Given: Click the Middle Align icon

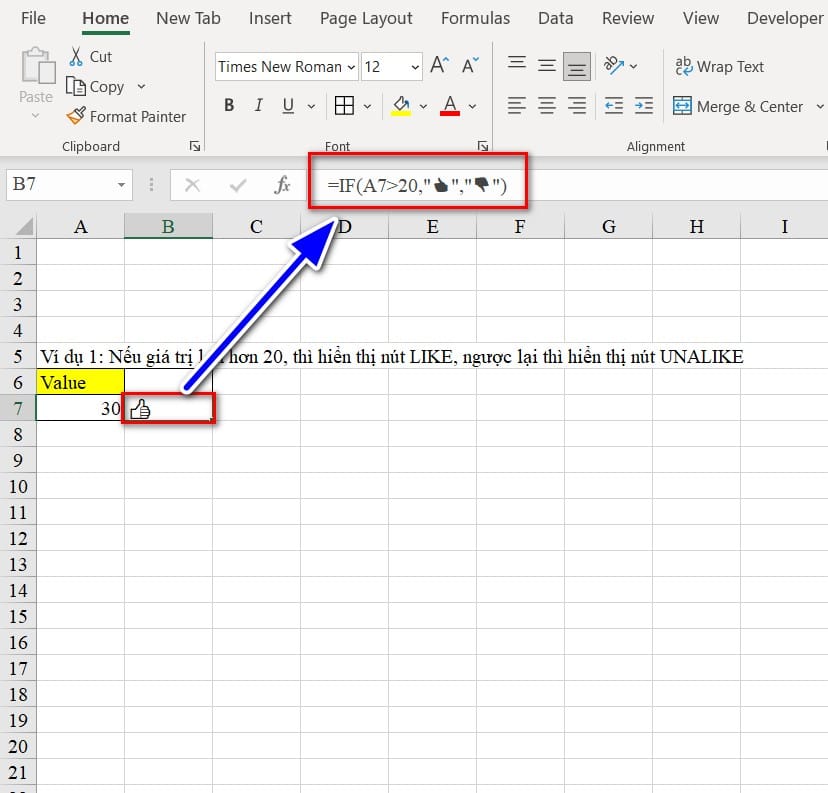Looking at the screenshot, I should point(547,66).
